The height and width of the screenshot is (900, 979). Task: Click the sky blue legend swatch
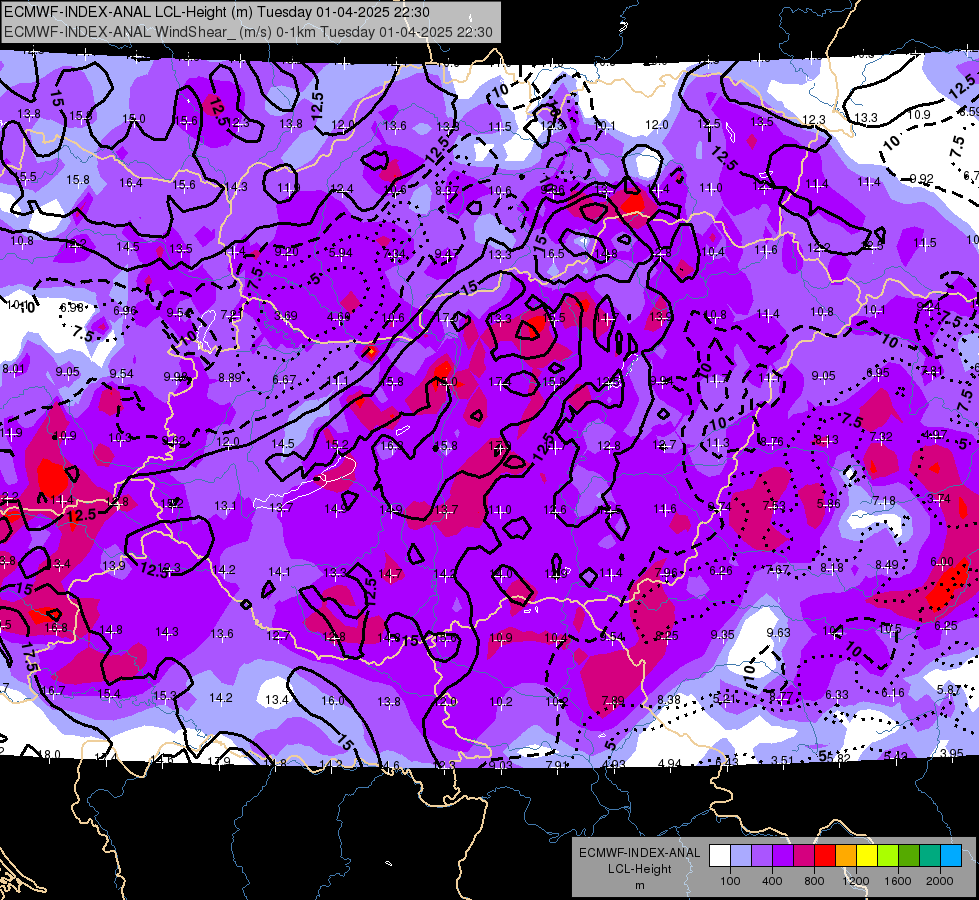[952, 856]
